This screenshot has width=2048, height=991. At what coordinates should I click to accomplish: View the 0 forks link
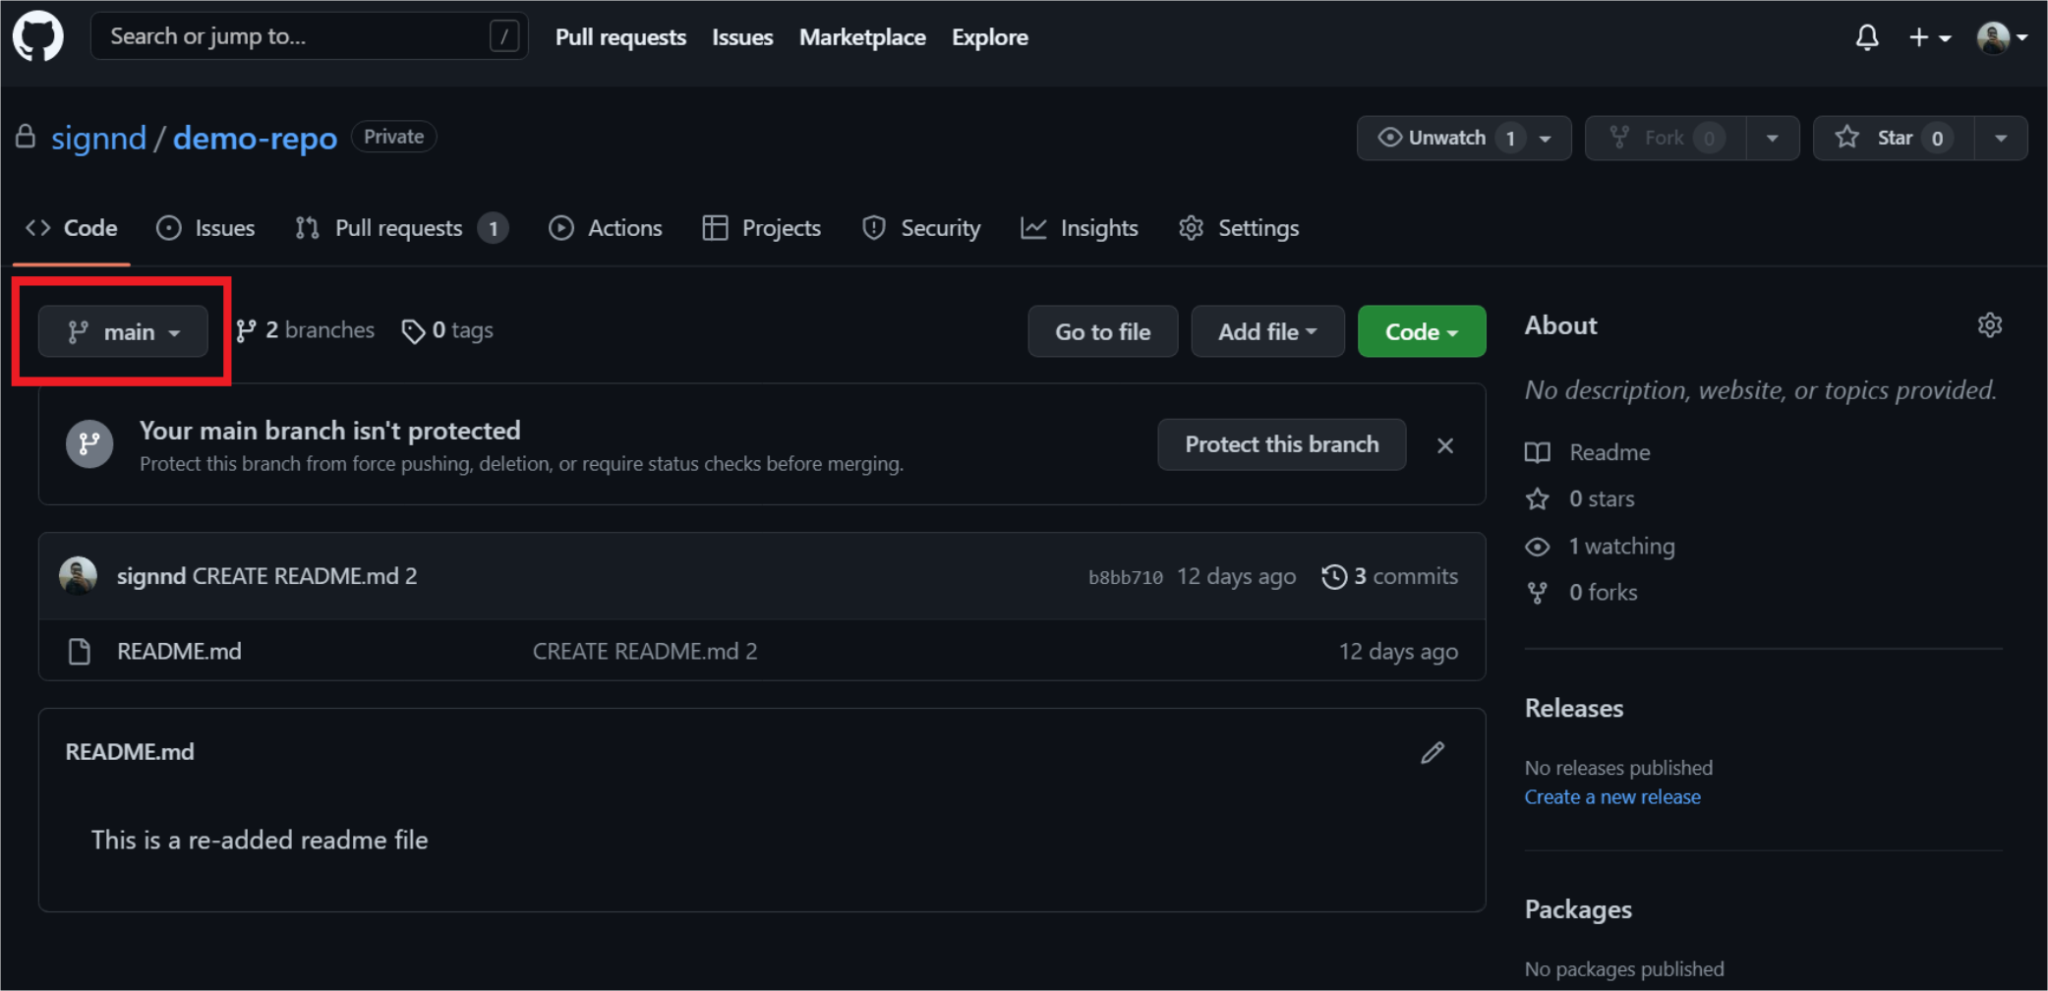point(1582,592)
